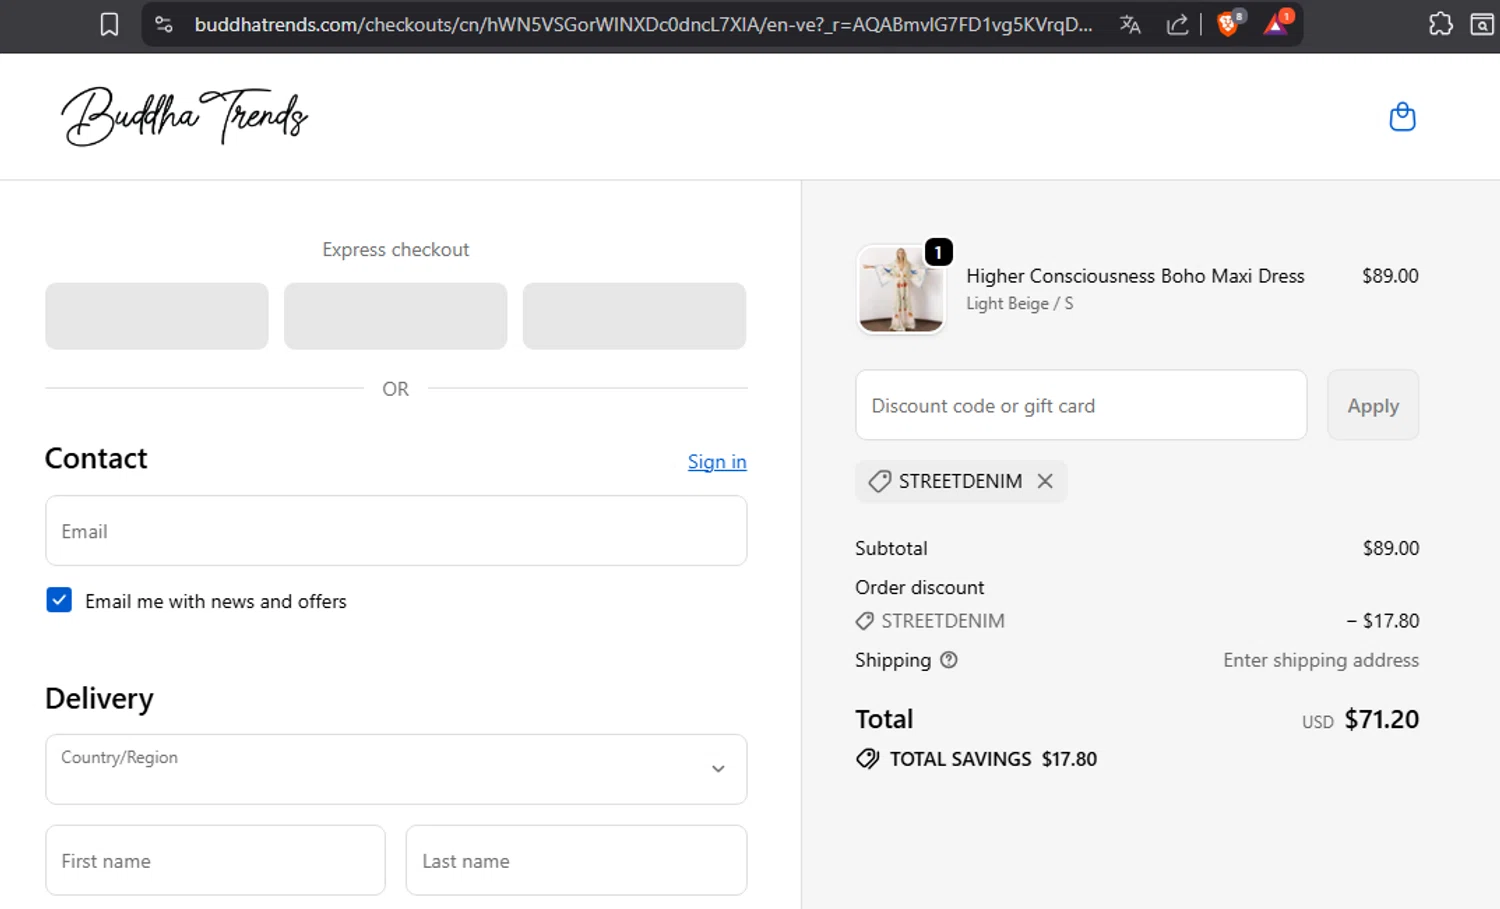Screen dimensions: 1500x909
Task: Click the bookmark icon in address bar
Action: 109,25
